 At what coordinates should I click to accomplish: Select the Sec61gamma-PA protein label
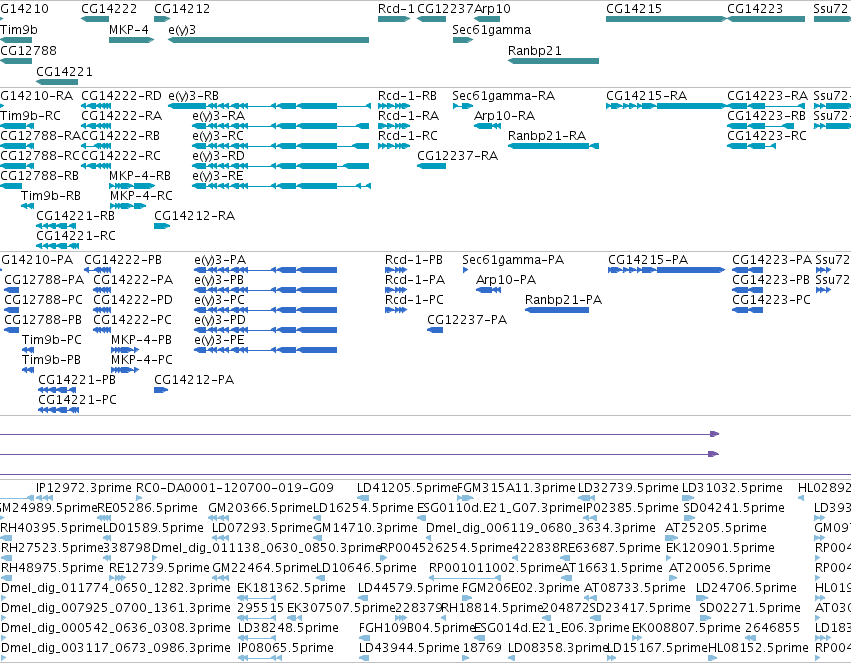click(x=513, y=260)
